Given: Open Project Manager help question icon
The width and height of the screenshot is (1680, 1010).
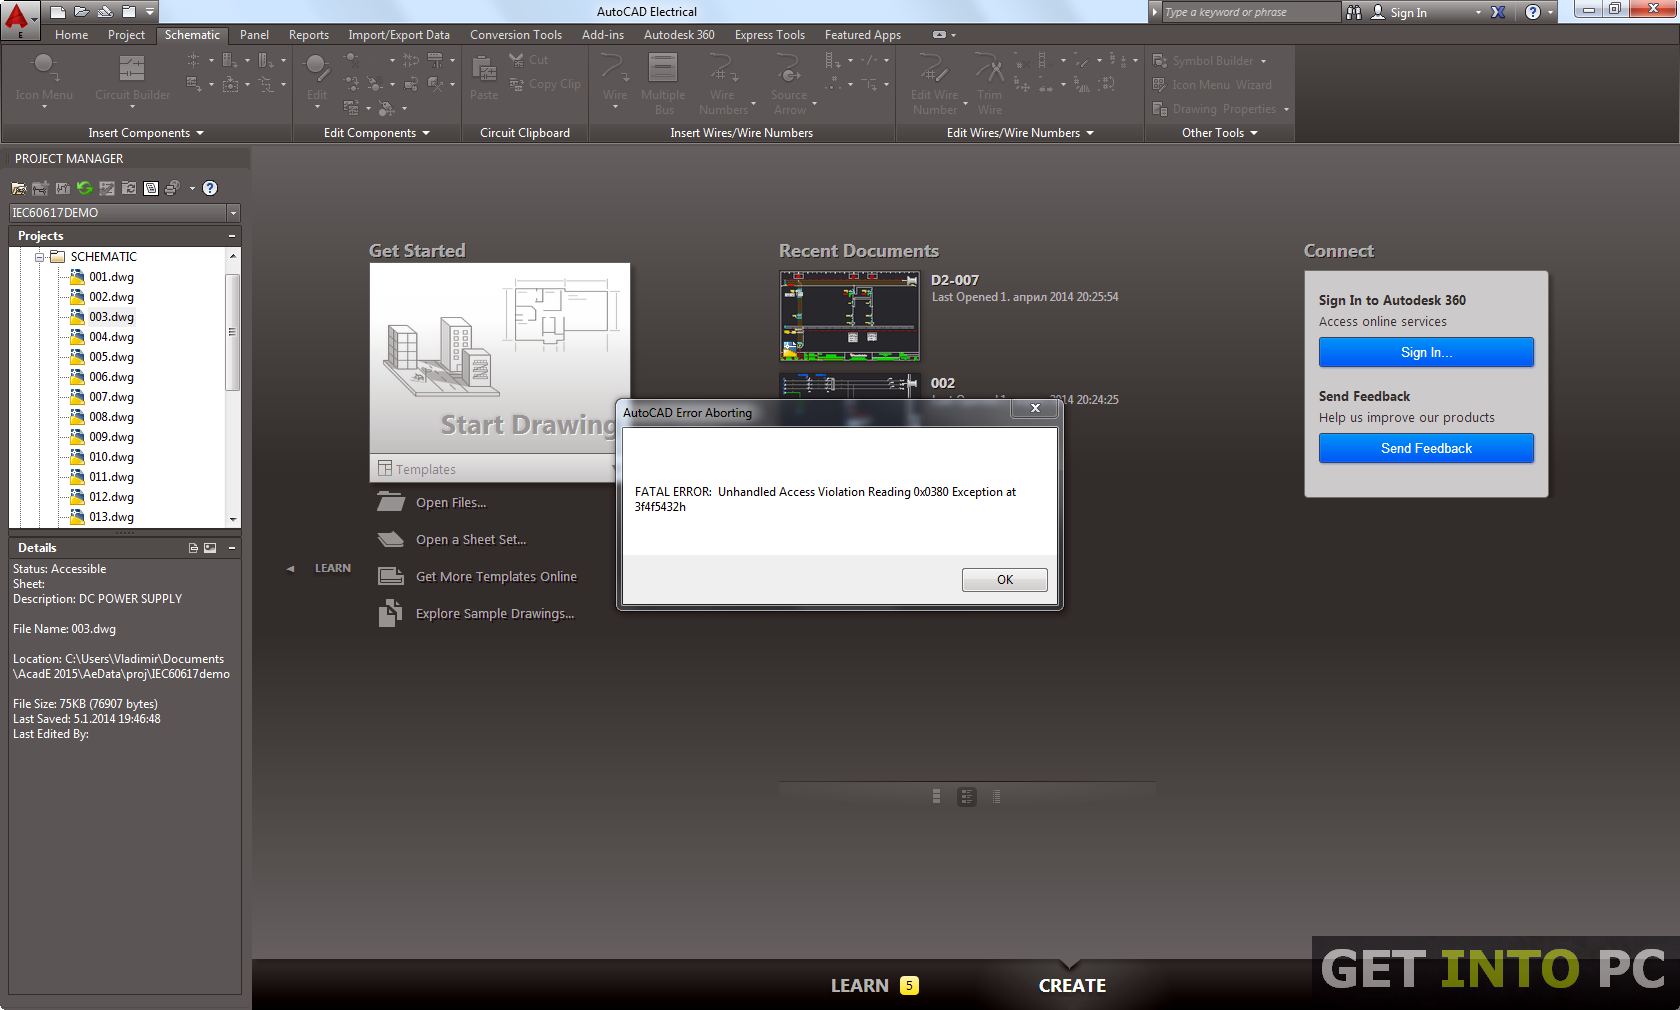Looking at the screenshot, I should [x=210, y=188].
